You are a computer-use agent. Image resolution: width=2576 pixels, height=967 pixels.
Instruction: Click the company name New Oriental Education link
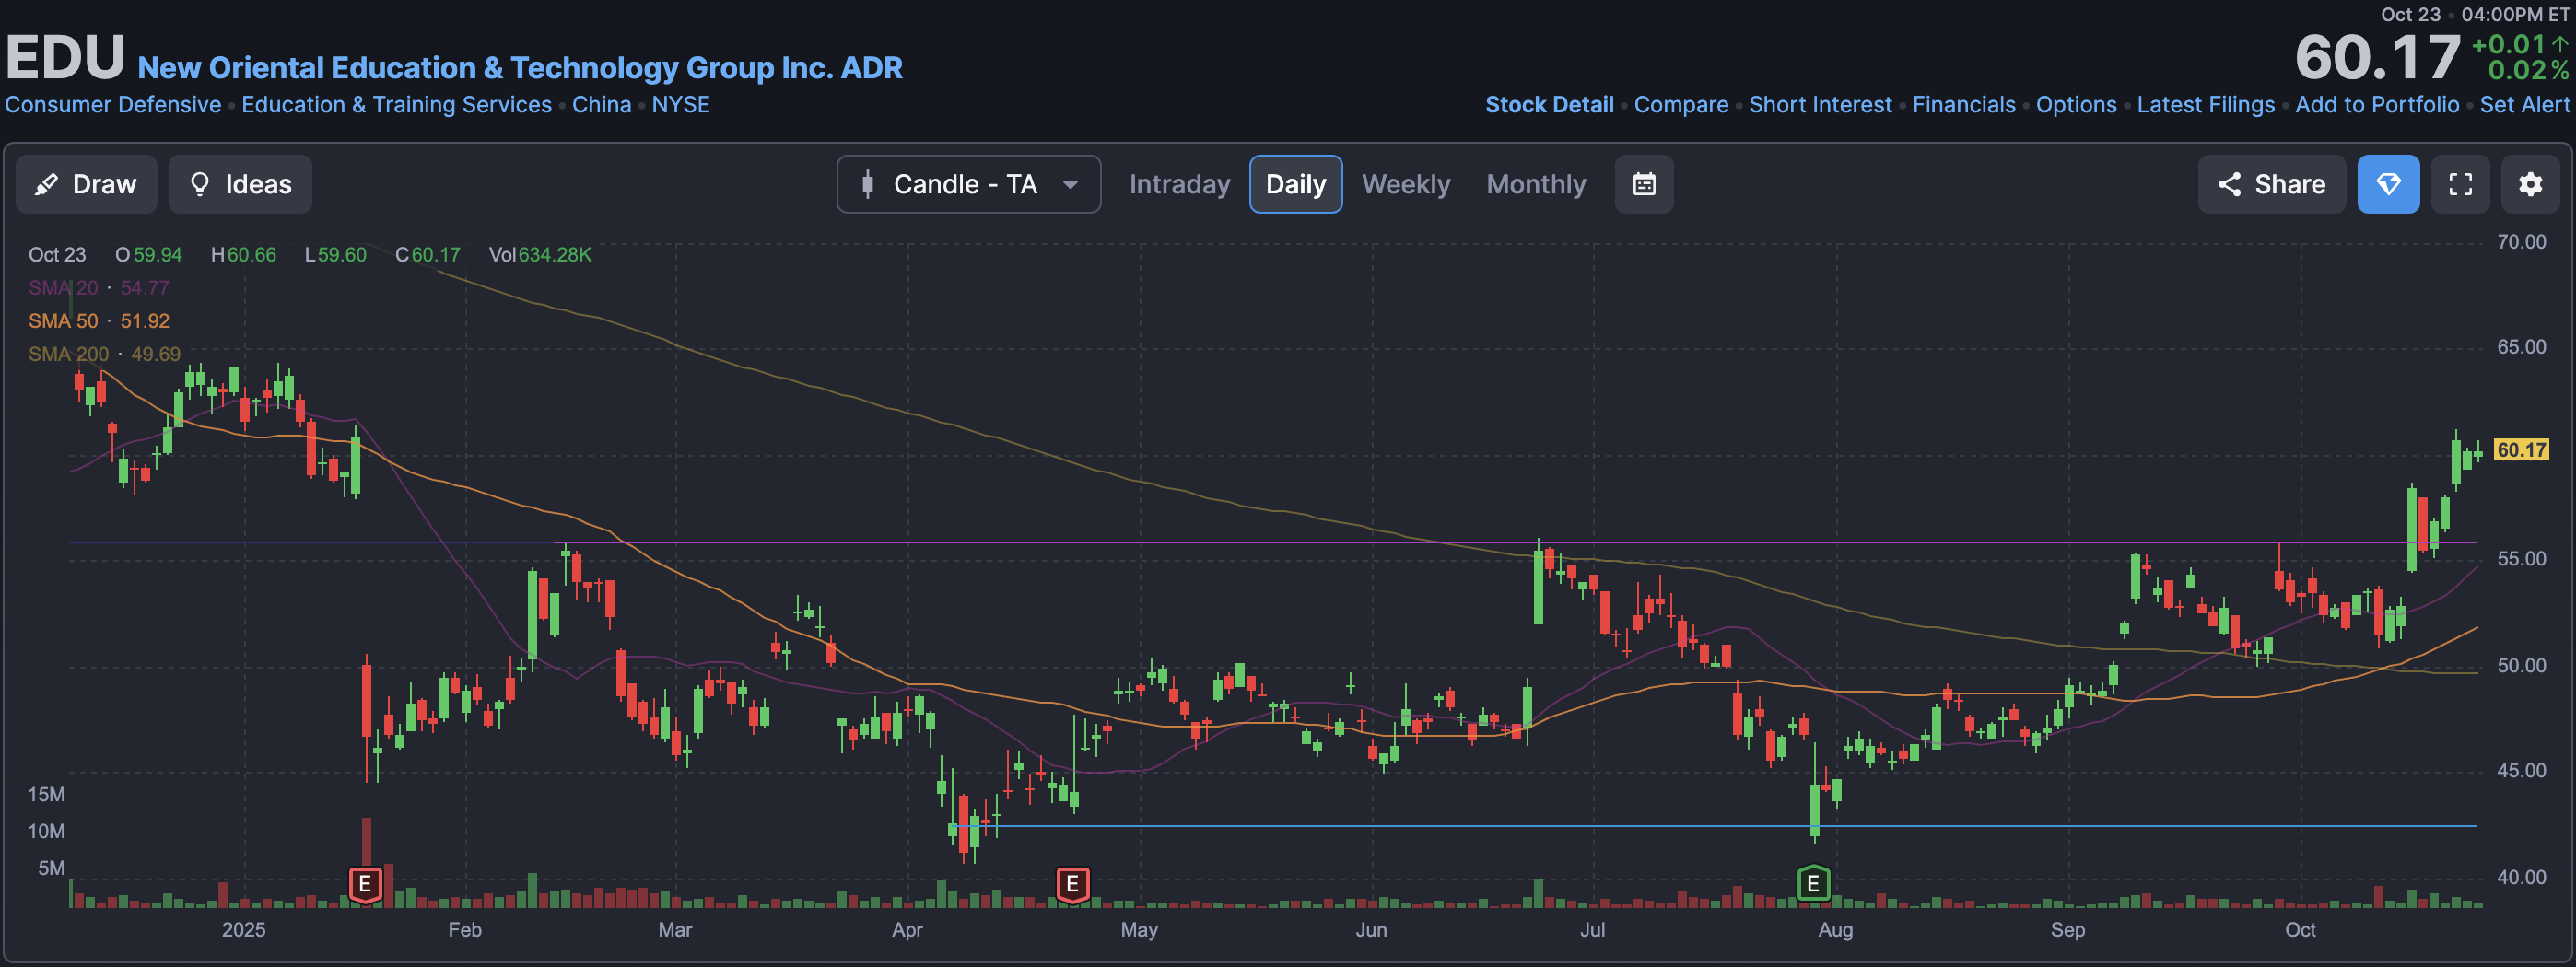[520, 68]
